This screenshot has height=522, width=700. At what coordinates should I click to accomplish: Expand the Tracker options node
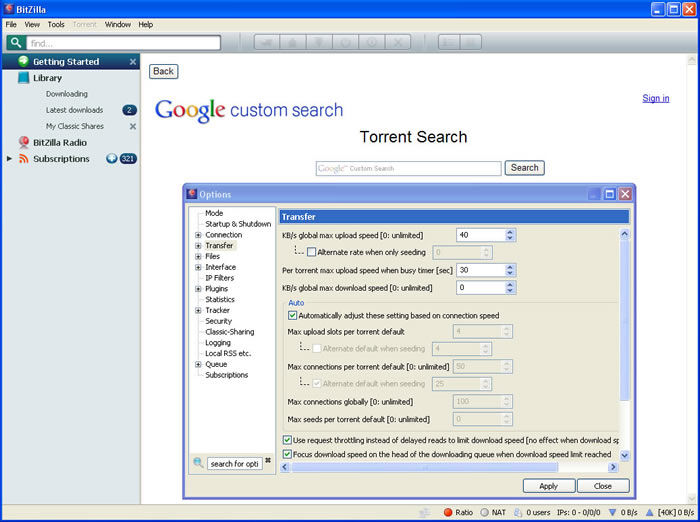pyautogui.click(x=198, y=310)
